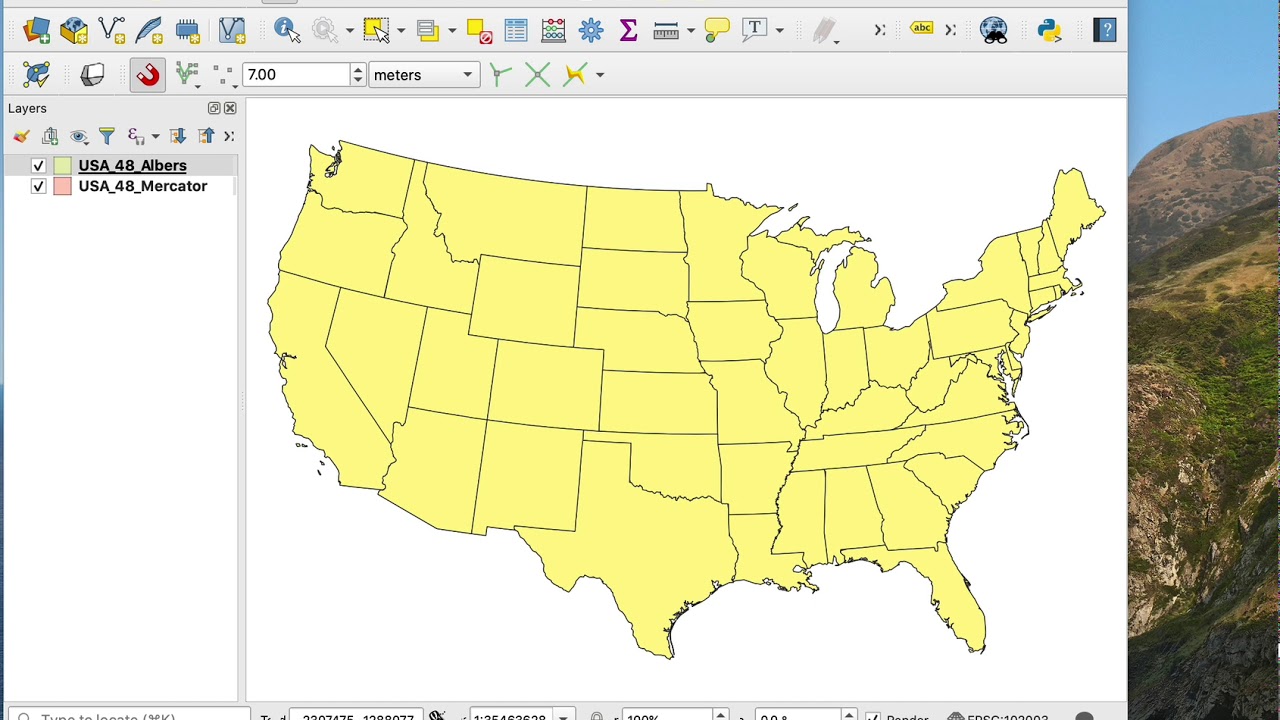This screenshot has height=720, width=1280.
Task: Open the Processing Toolbox gear icon
Action: pyautogui.click(x=591, y=30)
